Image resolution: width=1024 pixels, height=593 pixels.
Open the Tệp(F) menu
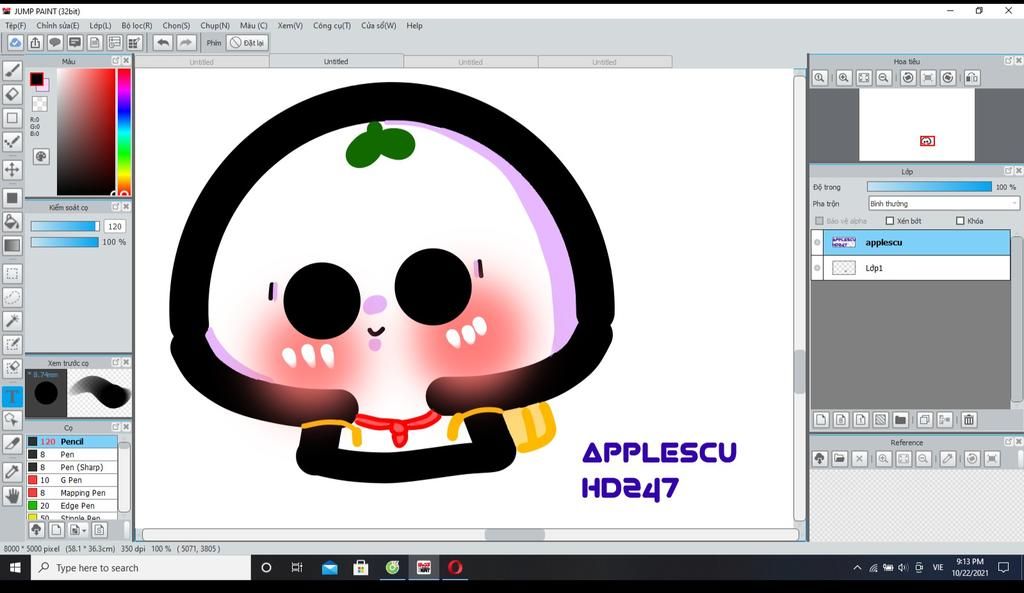coord(16,25)
